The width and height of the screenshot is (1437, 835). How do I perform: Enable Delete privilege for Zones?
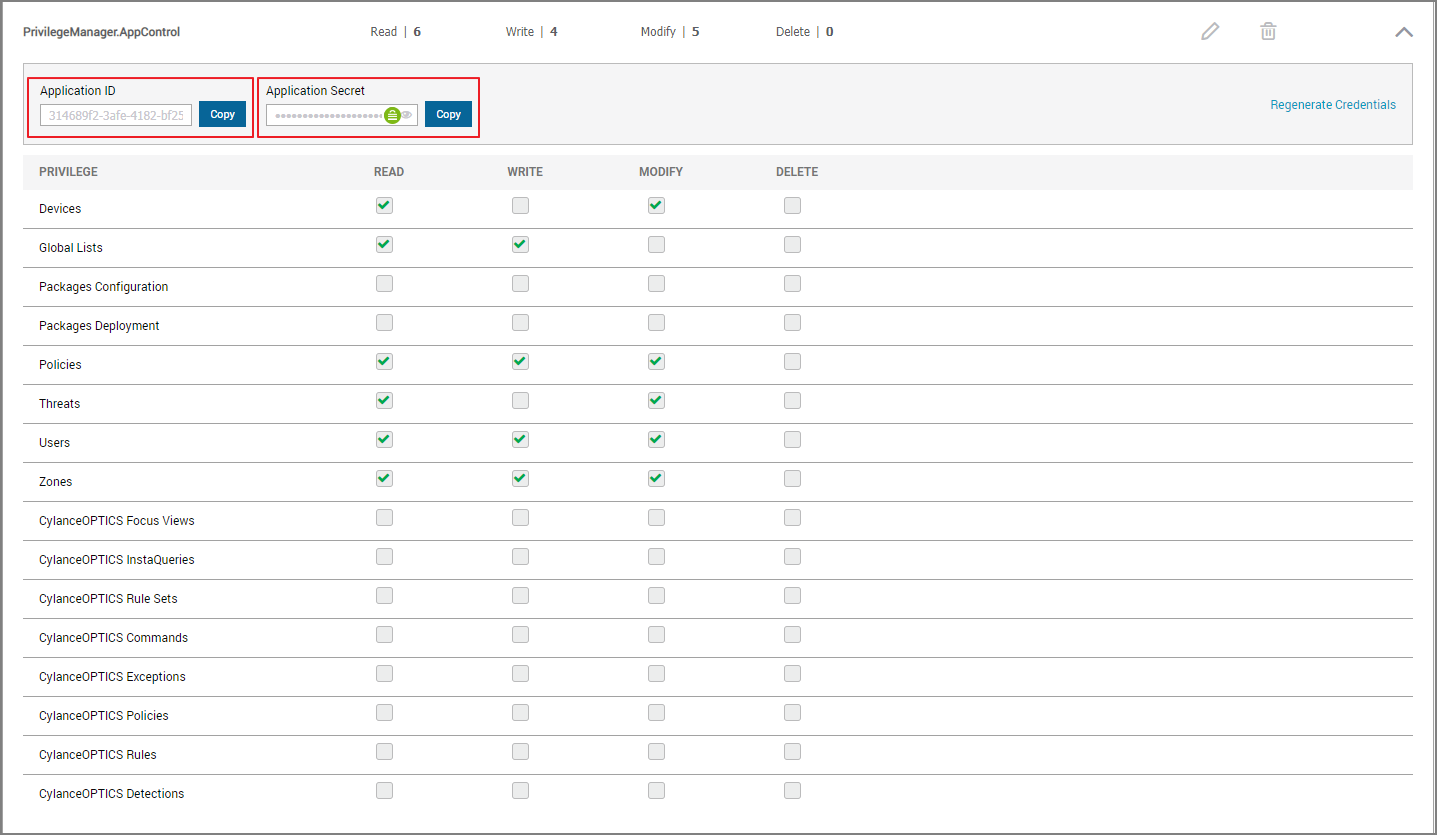792,479
